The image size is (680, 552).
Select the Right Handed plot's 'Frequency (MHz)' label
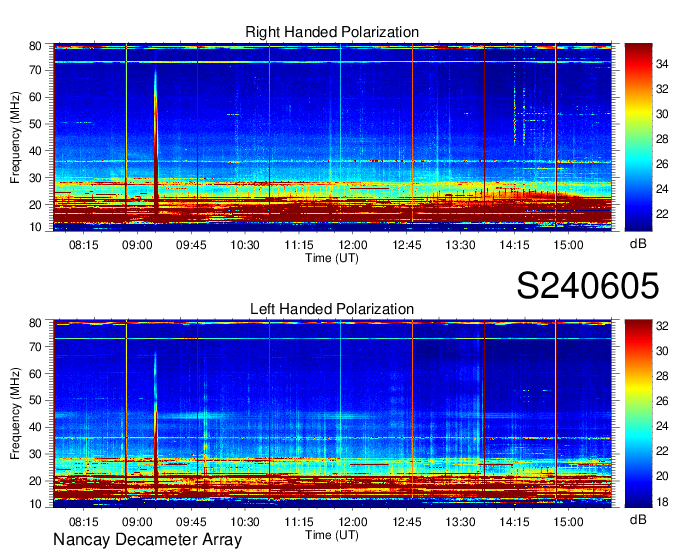point(15,137)
